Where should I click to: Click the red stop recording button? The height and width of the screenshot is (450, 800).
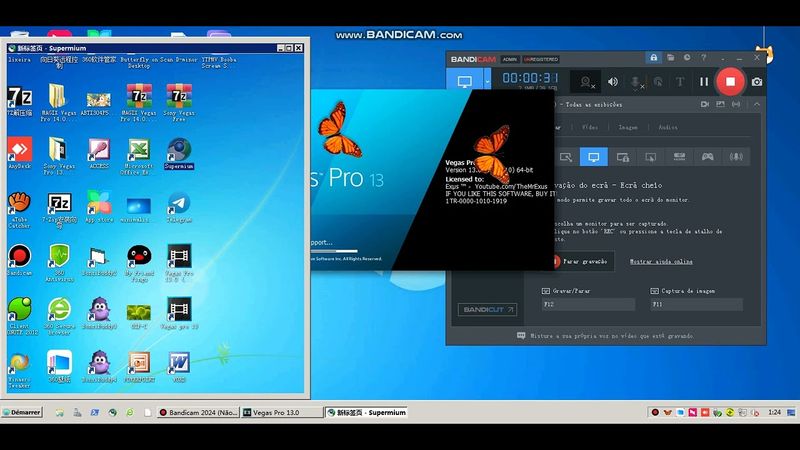click(x=731, y=81)
